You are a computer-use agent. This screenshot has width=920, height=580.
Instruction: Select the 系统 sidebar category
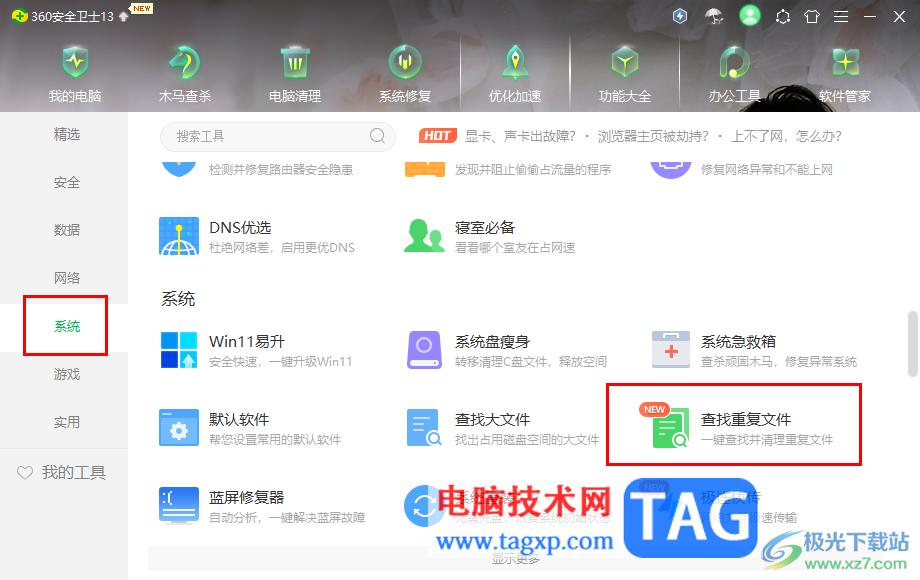point(67,326)
